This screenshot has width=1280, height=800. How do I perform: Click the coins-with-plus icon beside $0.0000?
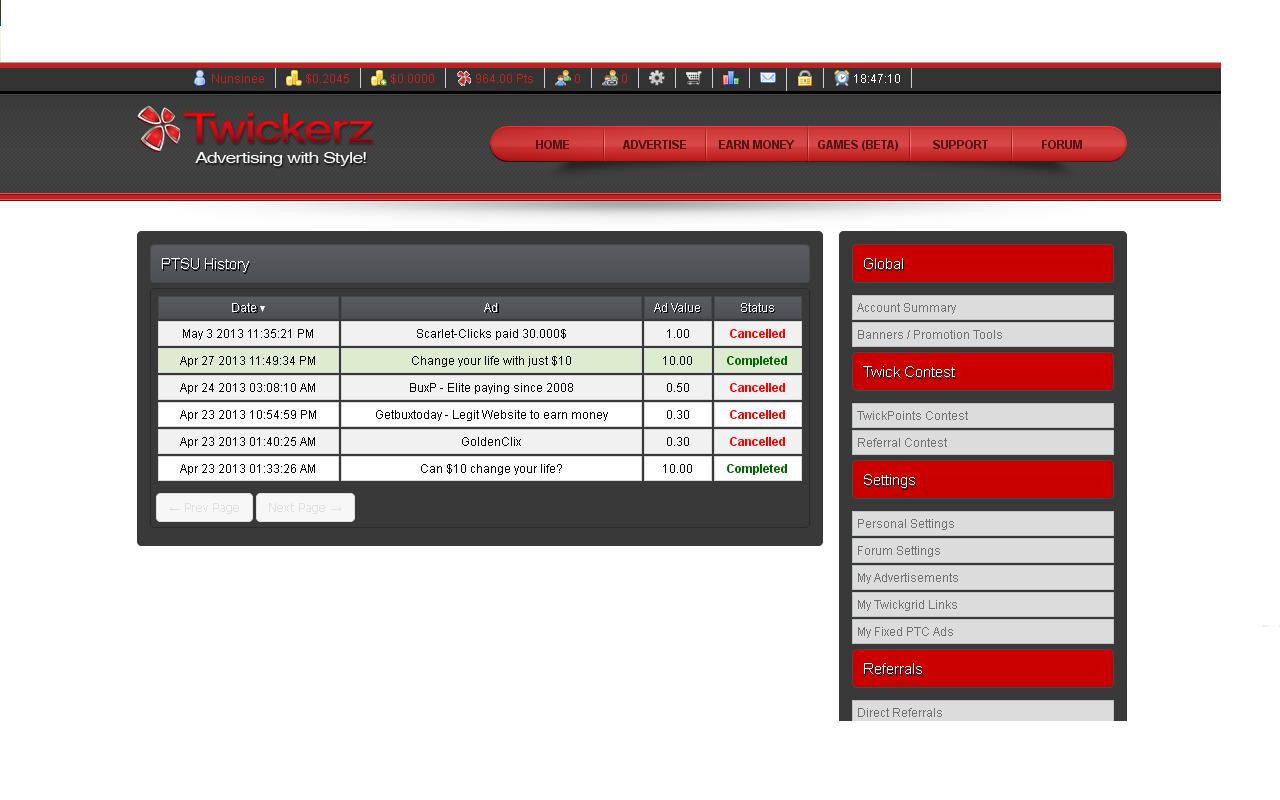(x=379, y=78)
